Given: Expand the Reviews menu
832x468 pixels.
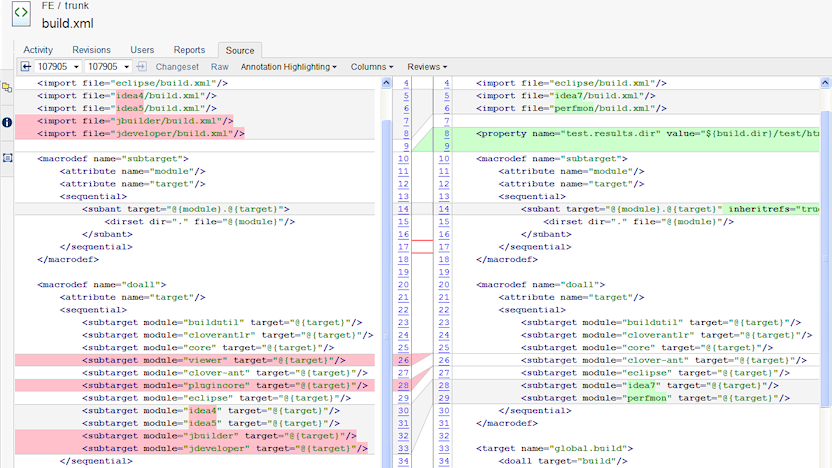Looking at the screenshot, I should [427, 67].
